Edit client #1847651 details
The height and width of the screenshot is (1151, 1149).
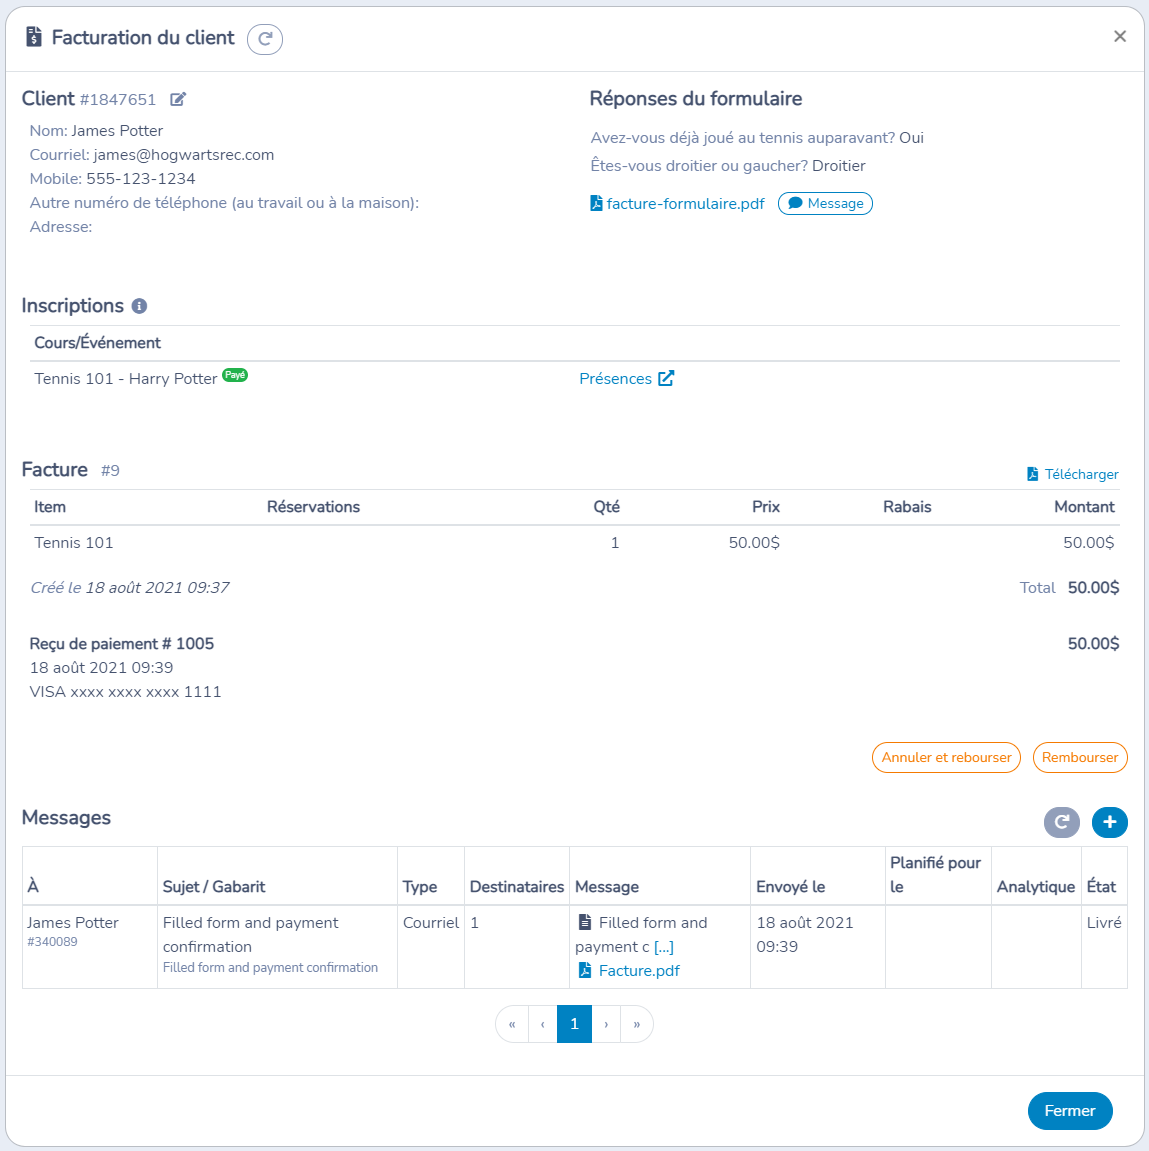[x=178, y=99]
